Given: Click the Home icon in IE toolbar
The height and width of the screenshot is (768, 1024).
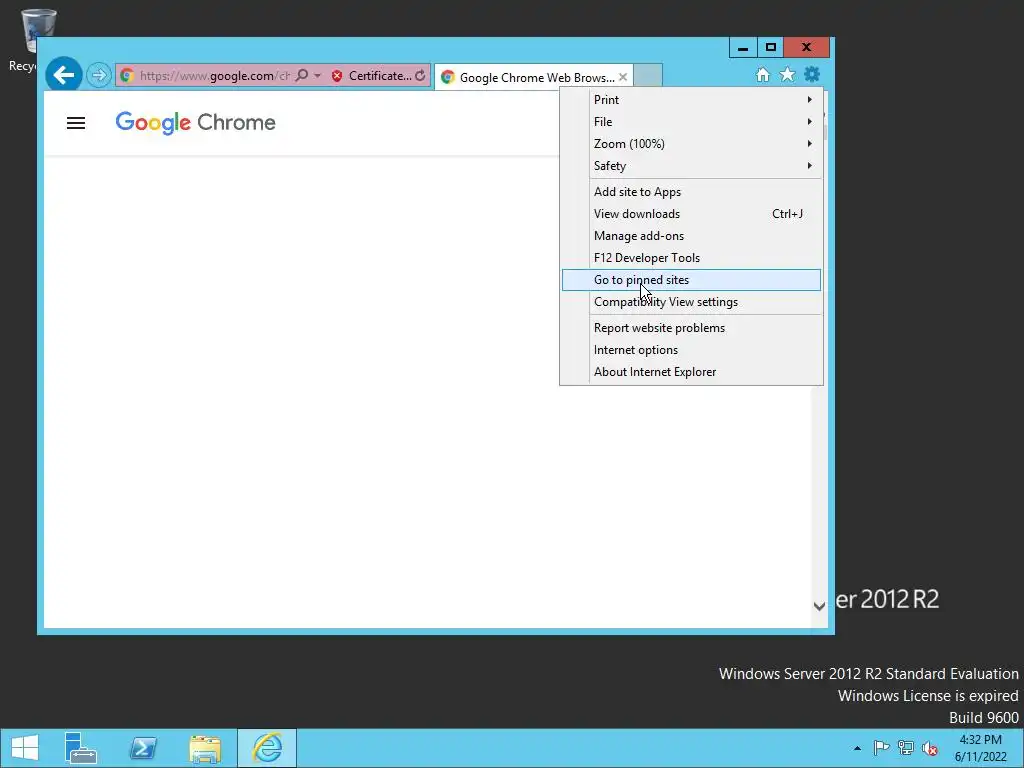Looking at the screenshot, I should (x=763, y=74).
